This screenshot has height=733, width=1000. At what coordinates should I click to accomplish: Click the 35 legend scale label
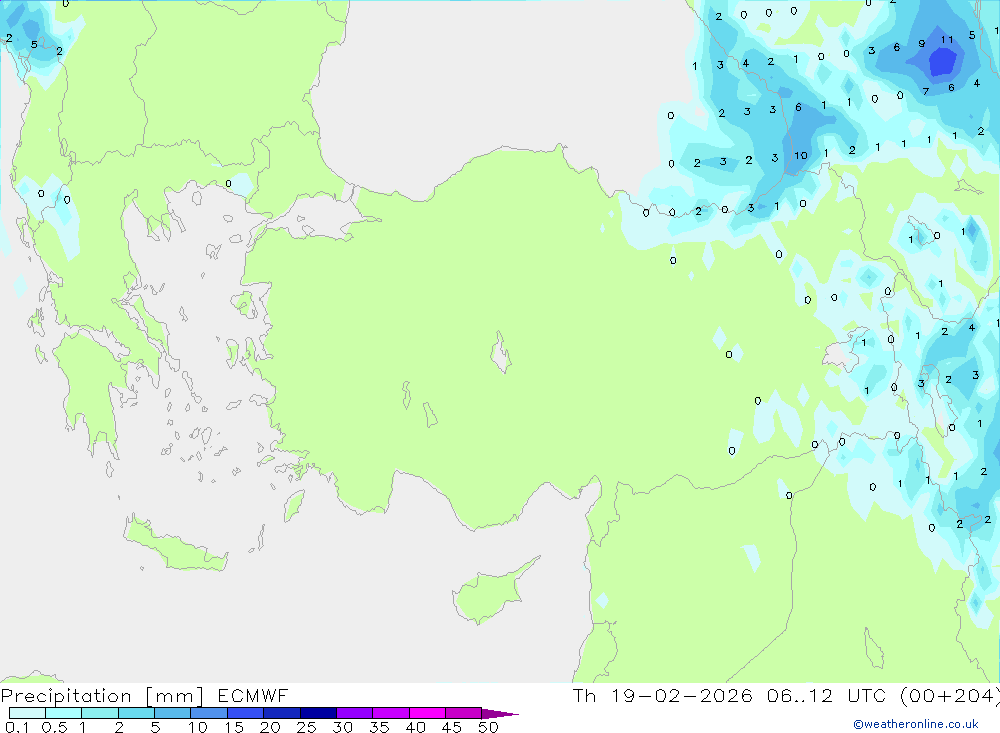tap(379, 727)
